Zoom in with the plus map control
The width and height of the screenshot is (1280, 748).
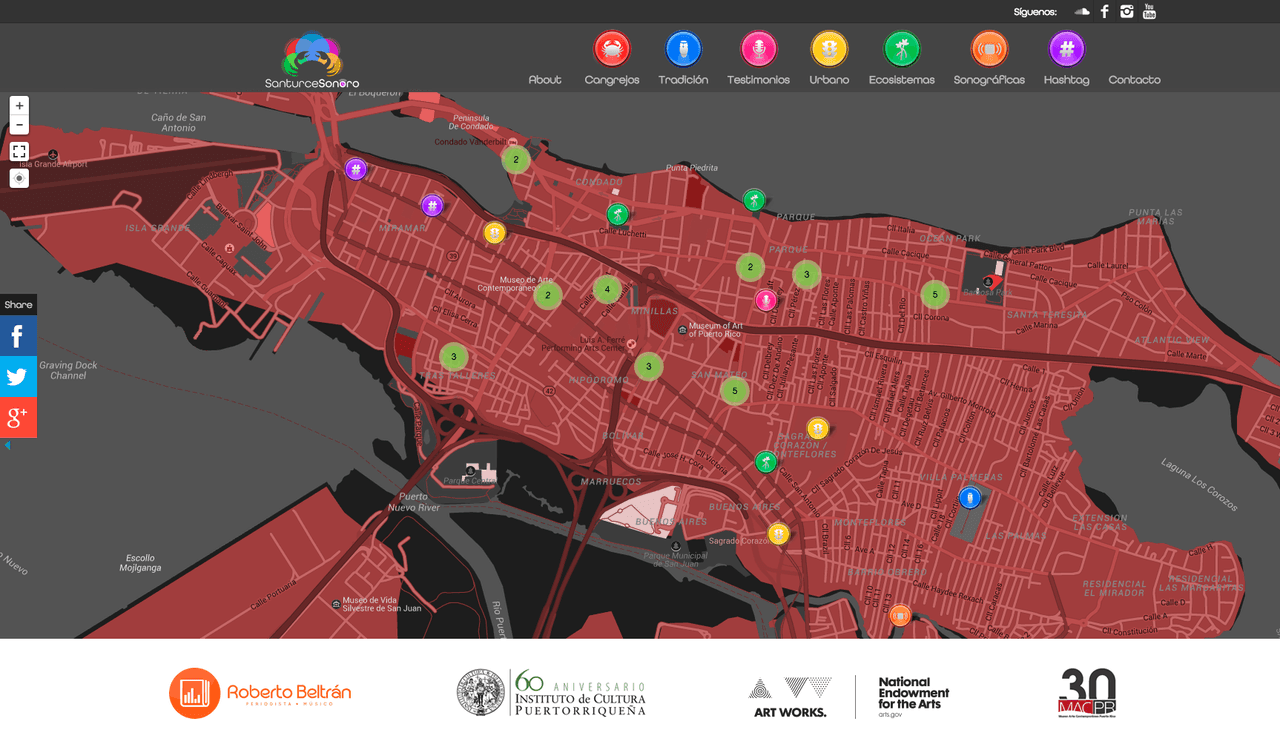click(18, 104)
